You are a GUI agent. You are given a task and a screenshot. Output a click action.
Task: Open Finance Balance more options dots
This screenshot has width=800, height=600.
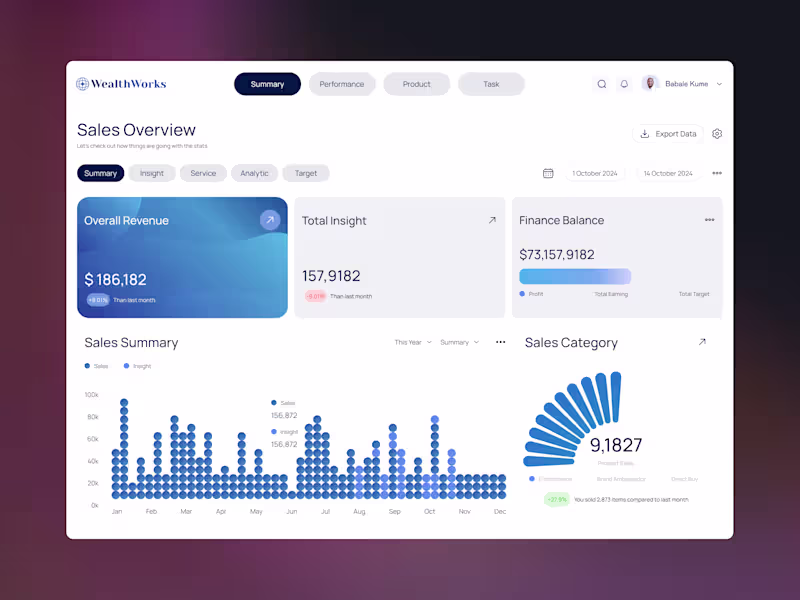709,220
